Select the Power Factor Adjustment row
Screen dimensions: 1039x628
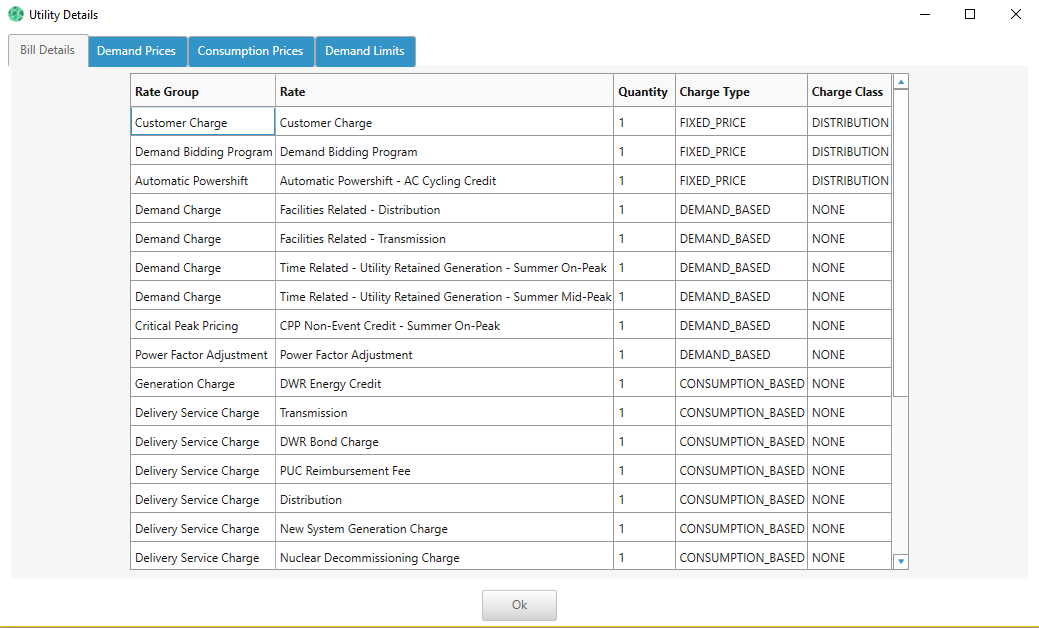tap(202, 354)
